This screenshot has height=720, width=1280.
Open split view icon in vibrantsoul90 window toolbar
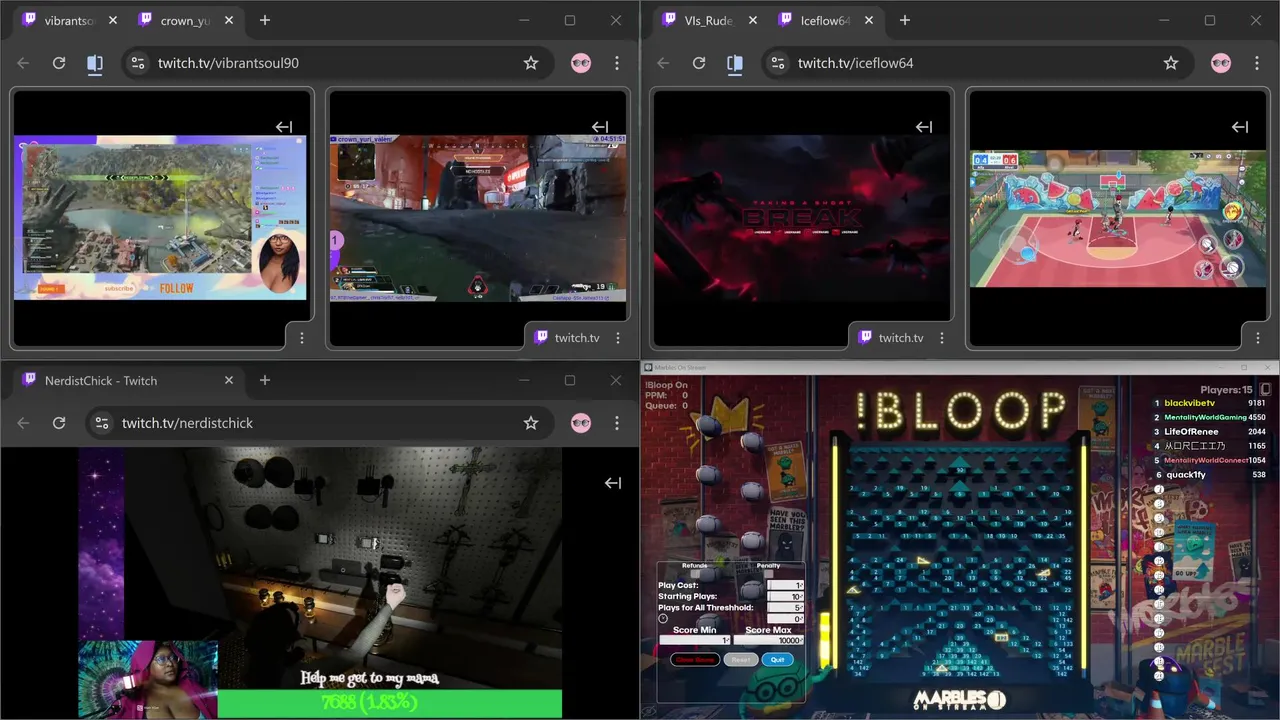(95, 63)
